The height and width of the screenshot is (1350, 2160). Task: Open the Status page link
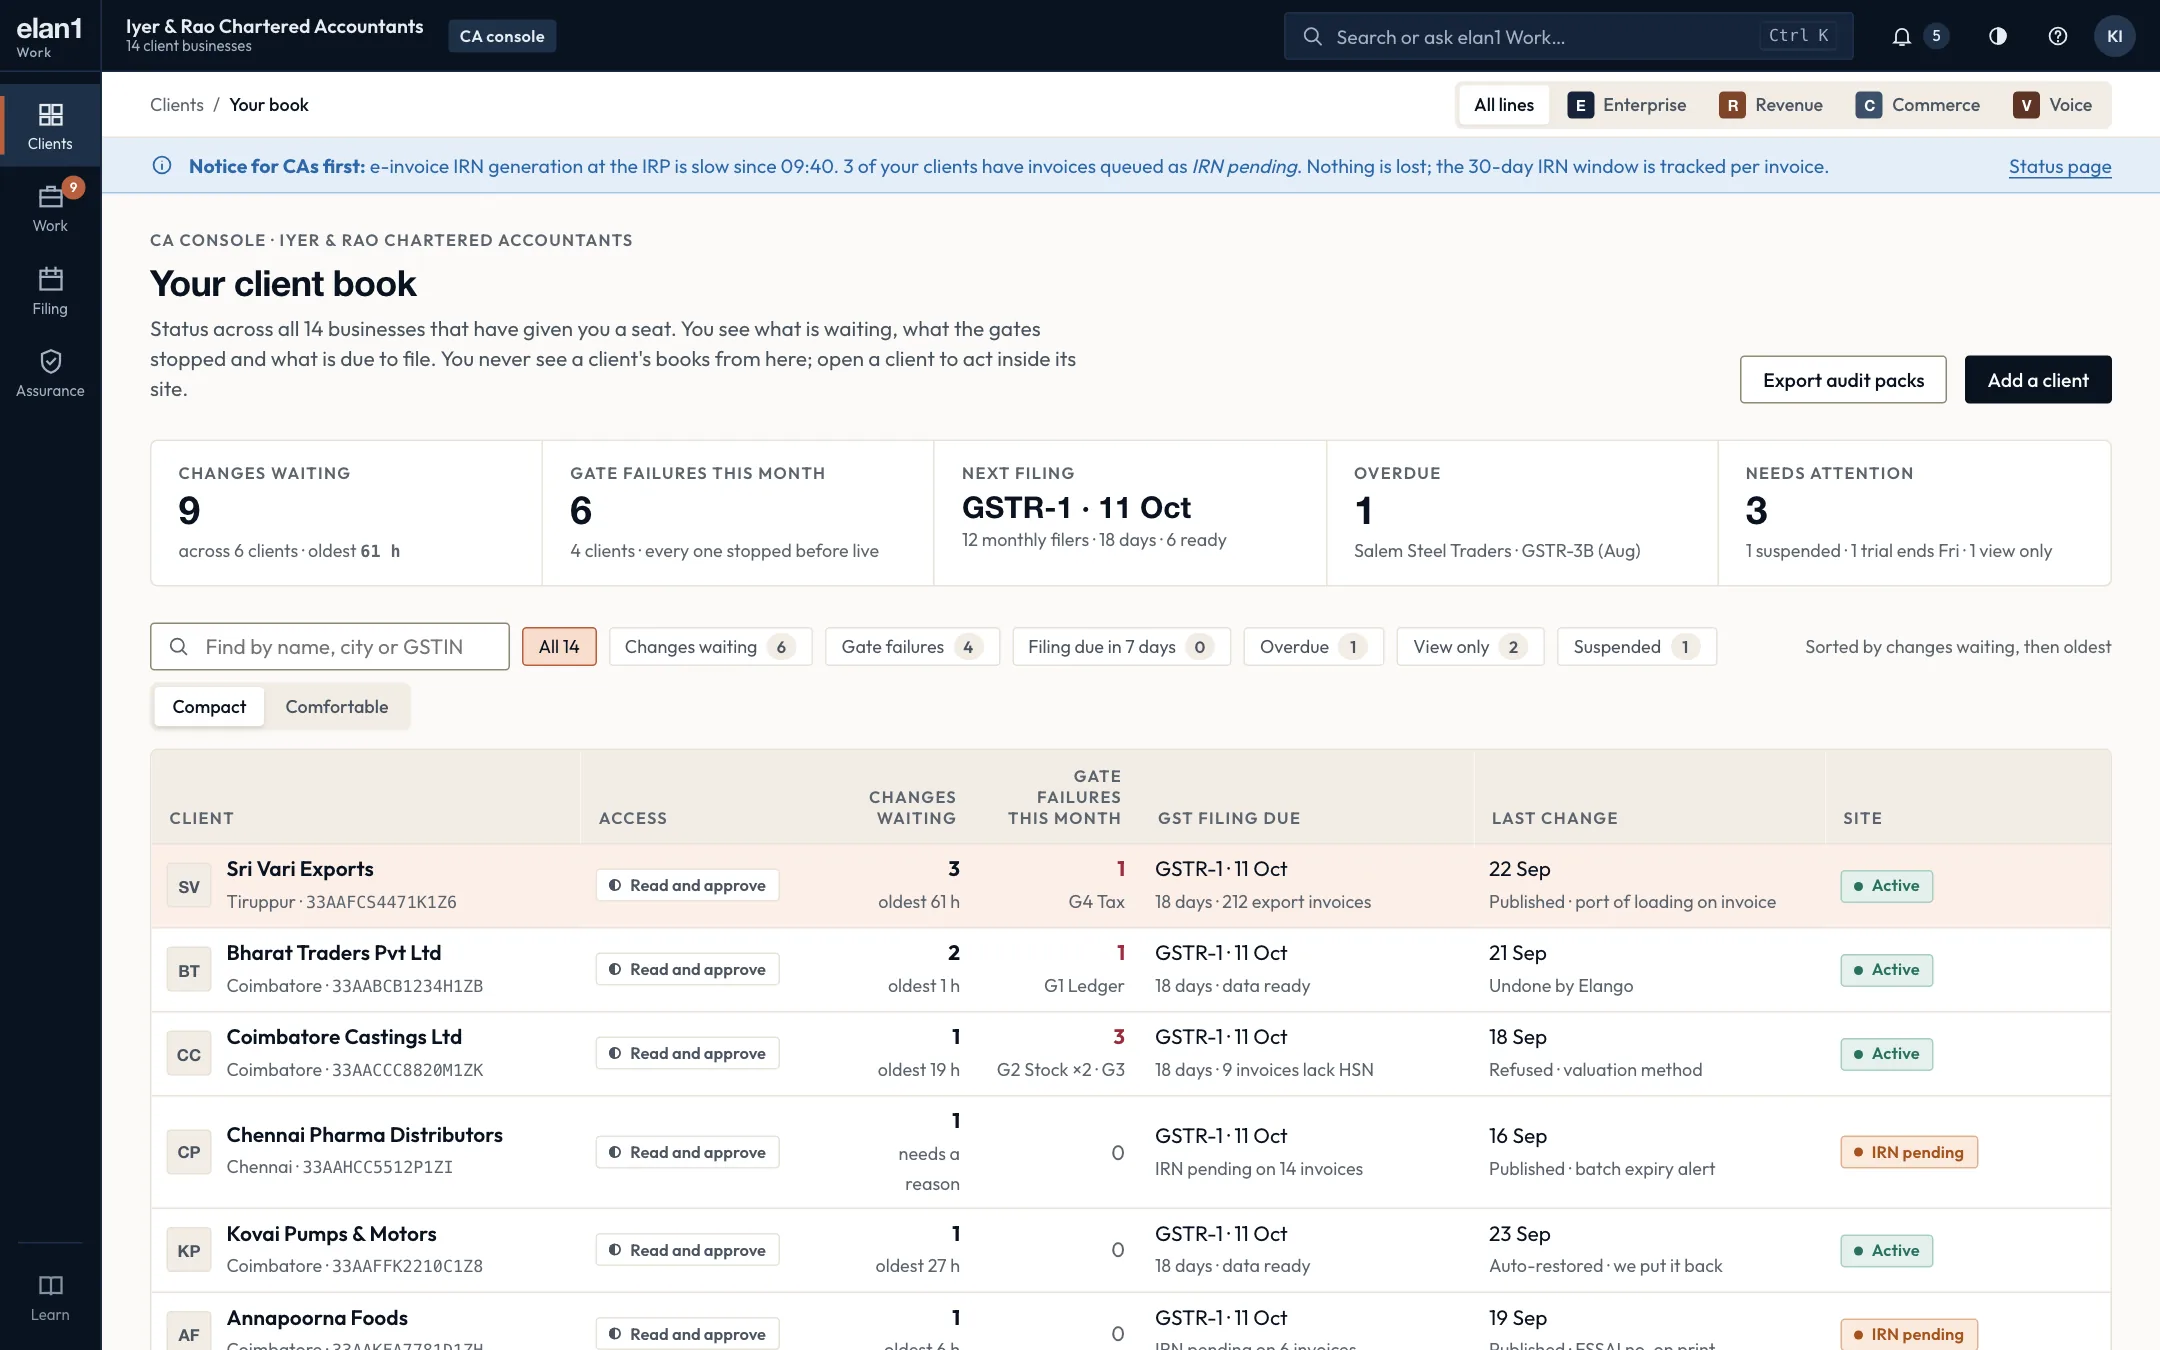click(2060, 167)
